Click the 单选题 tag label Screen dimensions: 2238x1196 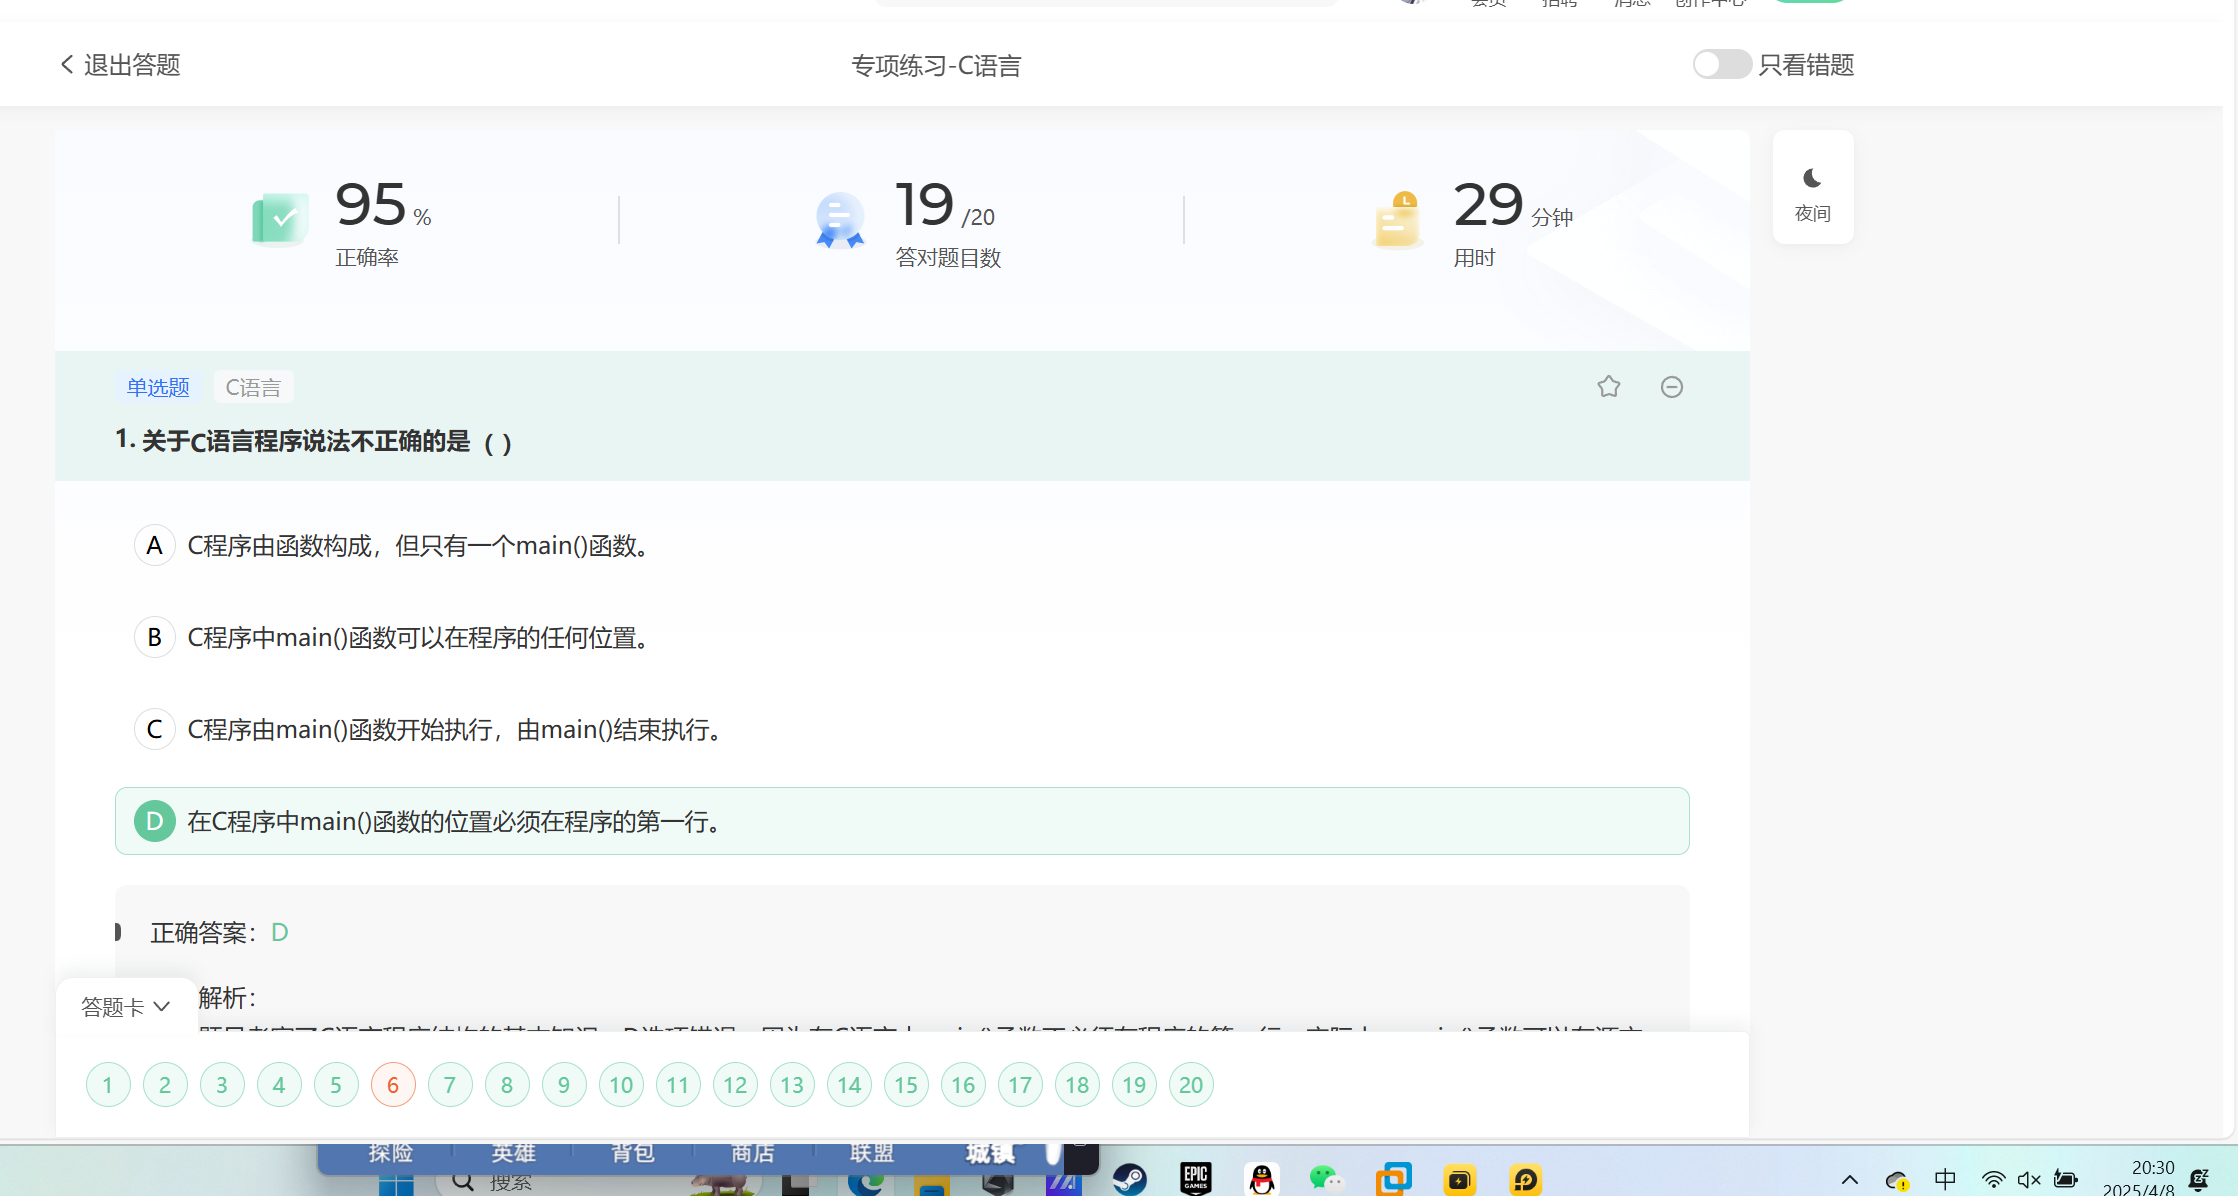click(158, 387)
